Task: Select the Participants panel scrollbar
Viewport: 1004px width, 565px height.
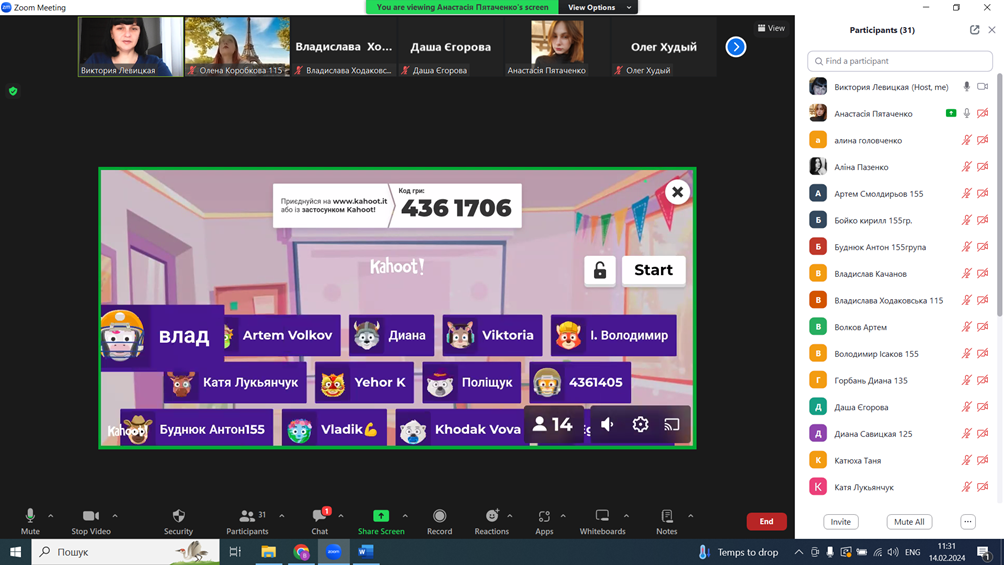Action: tap(1000, 195)
